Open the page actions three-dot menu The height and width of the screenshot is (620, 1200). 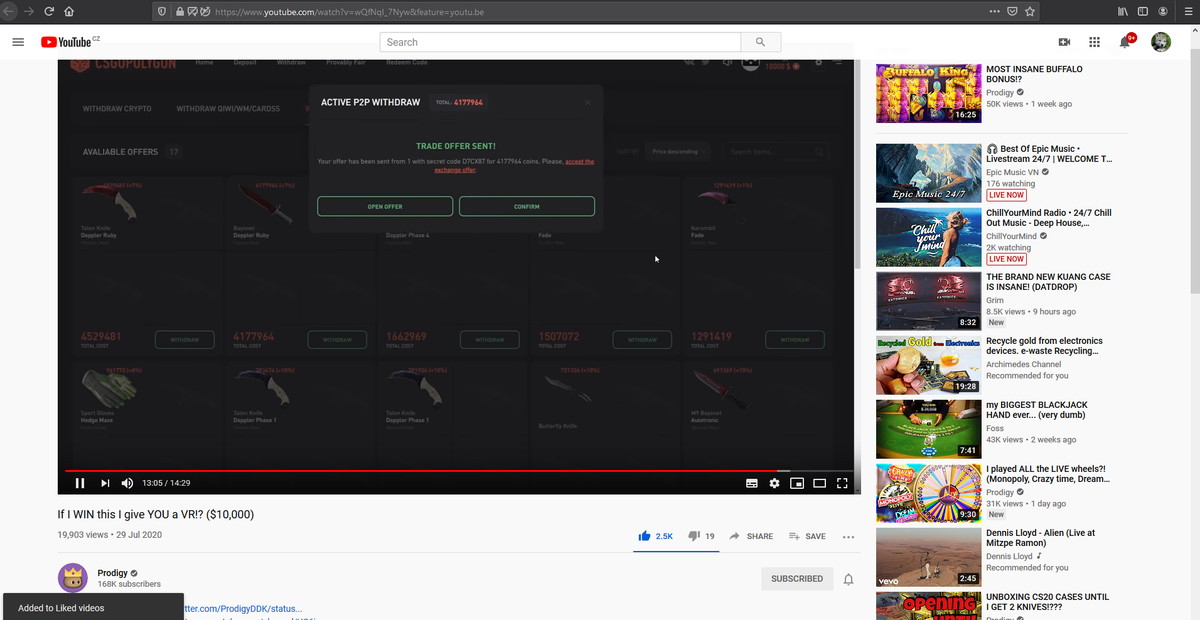point(994,11)
